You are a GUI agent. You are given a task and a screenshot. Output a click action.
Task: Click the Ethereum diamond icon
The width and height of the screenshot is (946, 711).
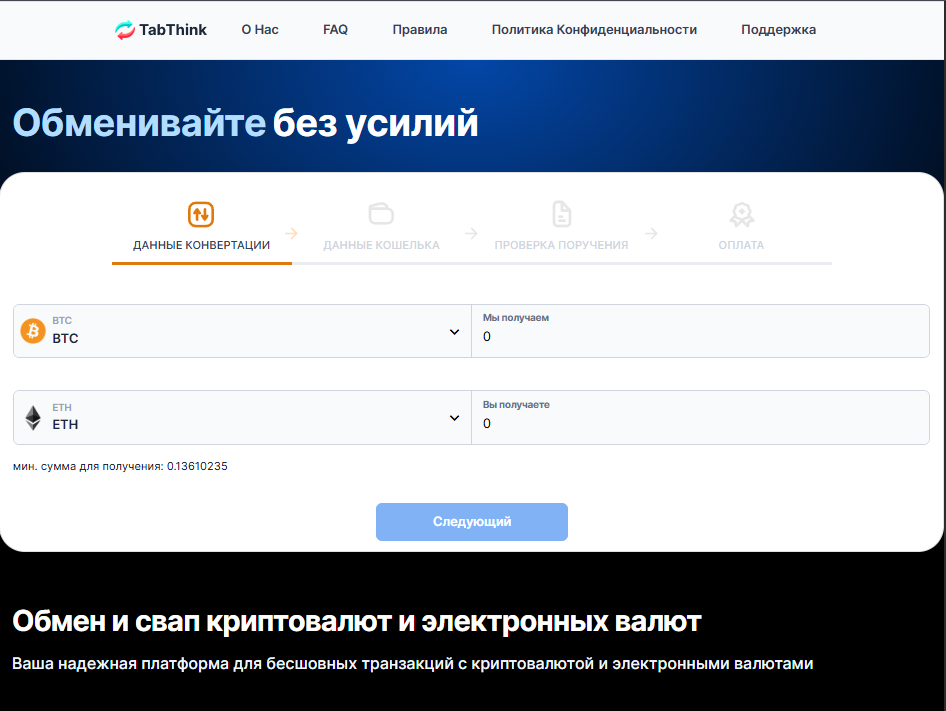click(33, 418)
